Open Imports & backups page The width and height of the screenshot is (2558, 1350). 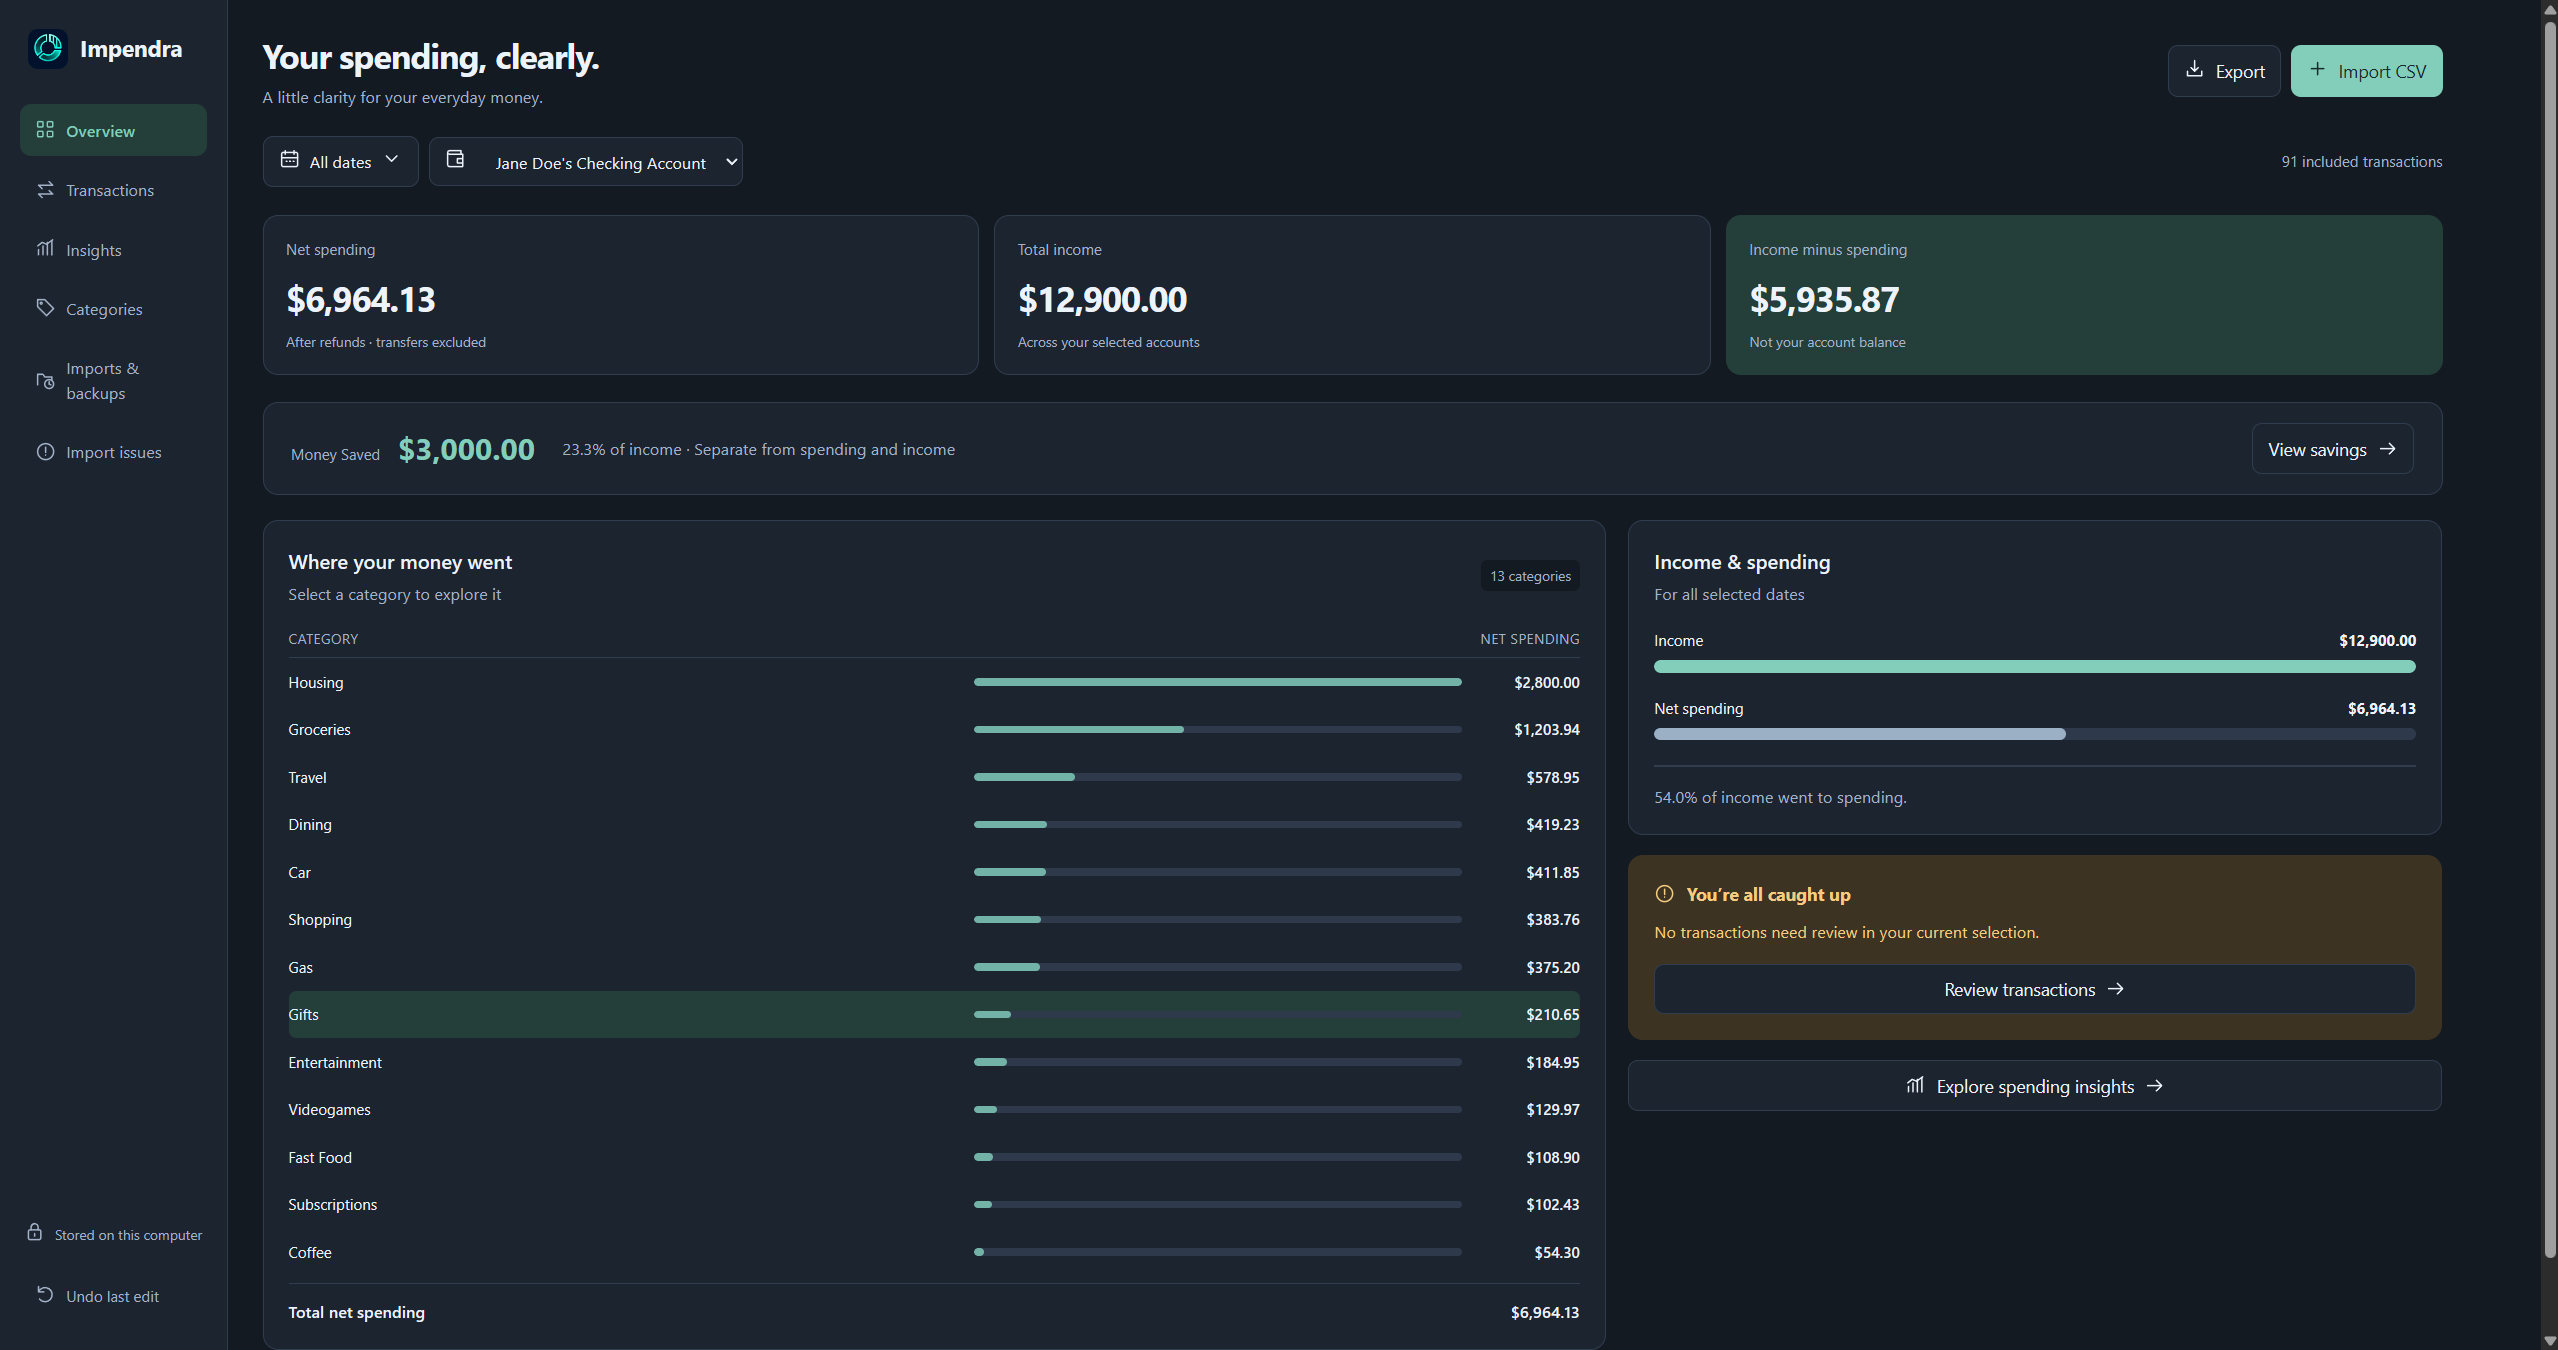(113, 381)
